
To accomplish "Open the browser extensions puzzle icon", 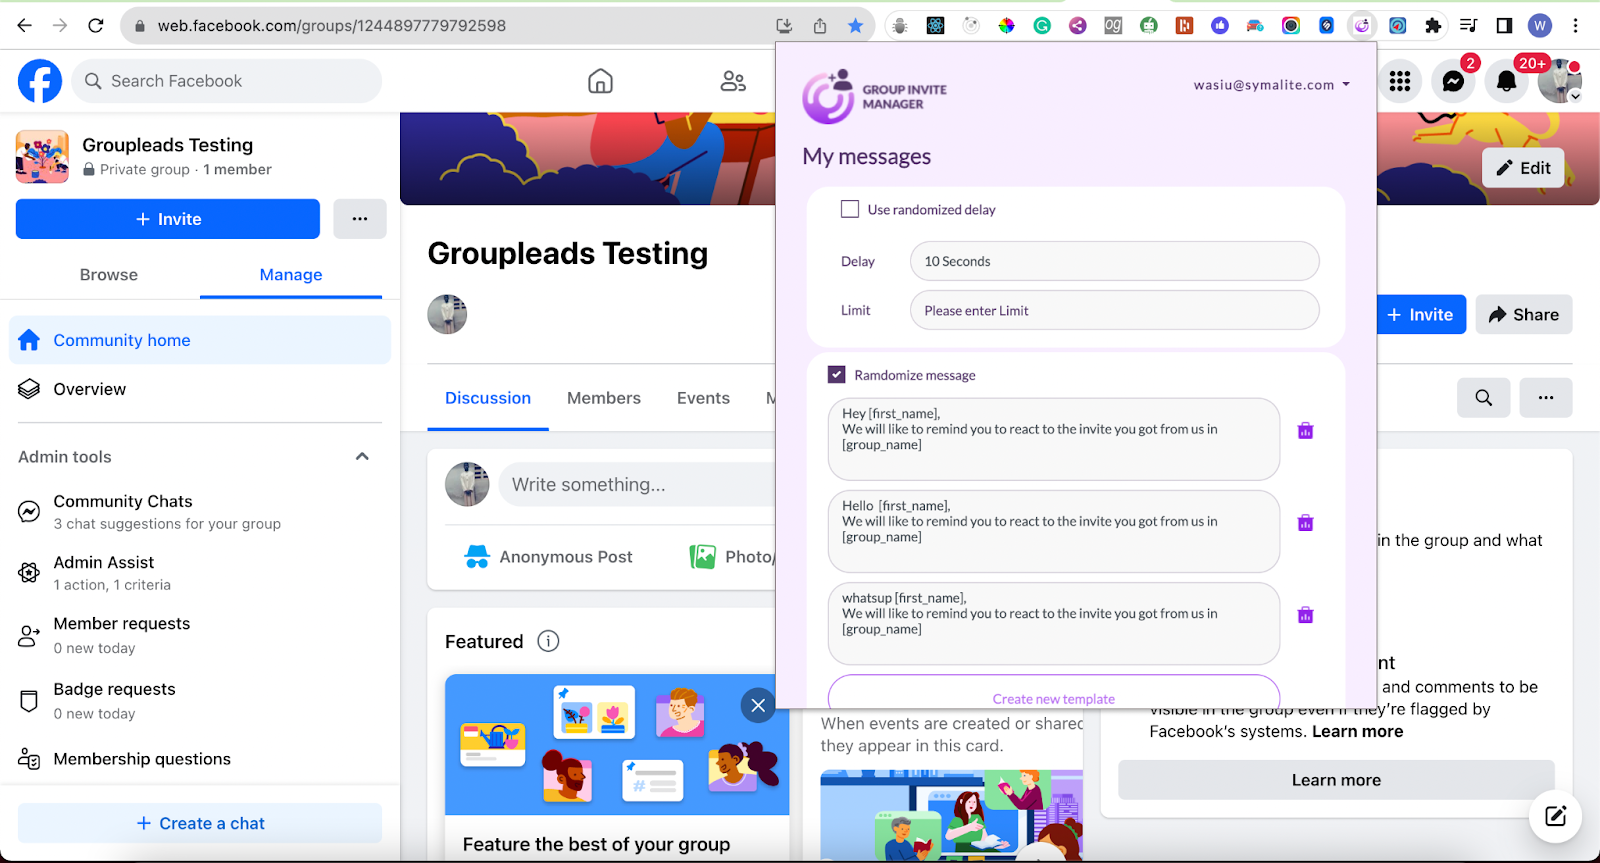I will coord(1433,26).
